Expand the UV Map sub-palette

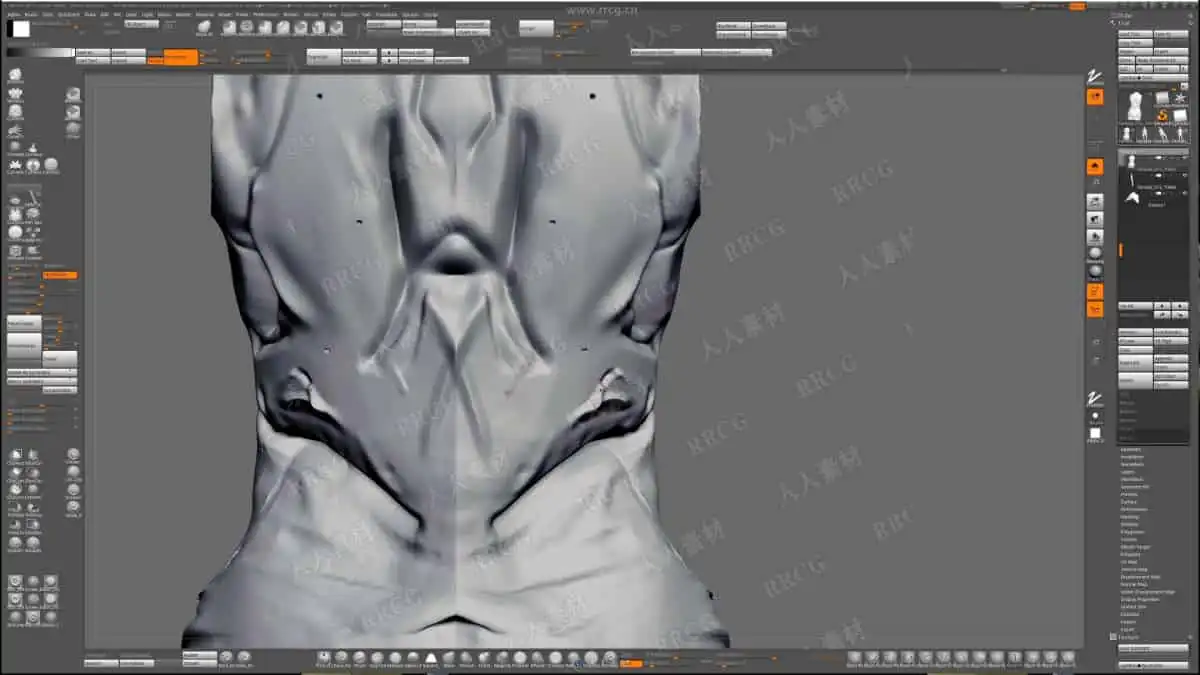click(1128, 562)
